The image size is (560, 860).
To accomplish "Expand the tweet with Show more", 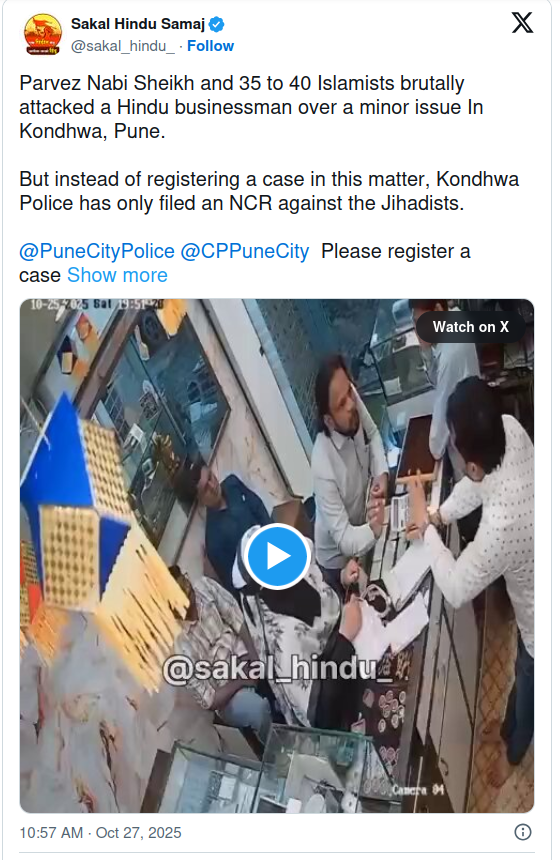I will pyautogui.click(x=117, y=275).
